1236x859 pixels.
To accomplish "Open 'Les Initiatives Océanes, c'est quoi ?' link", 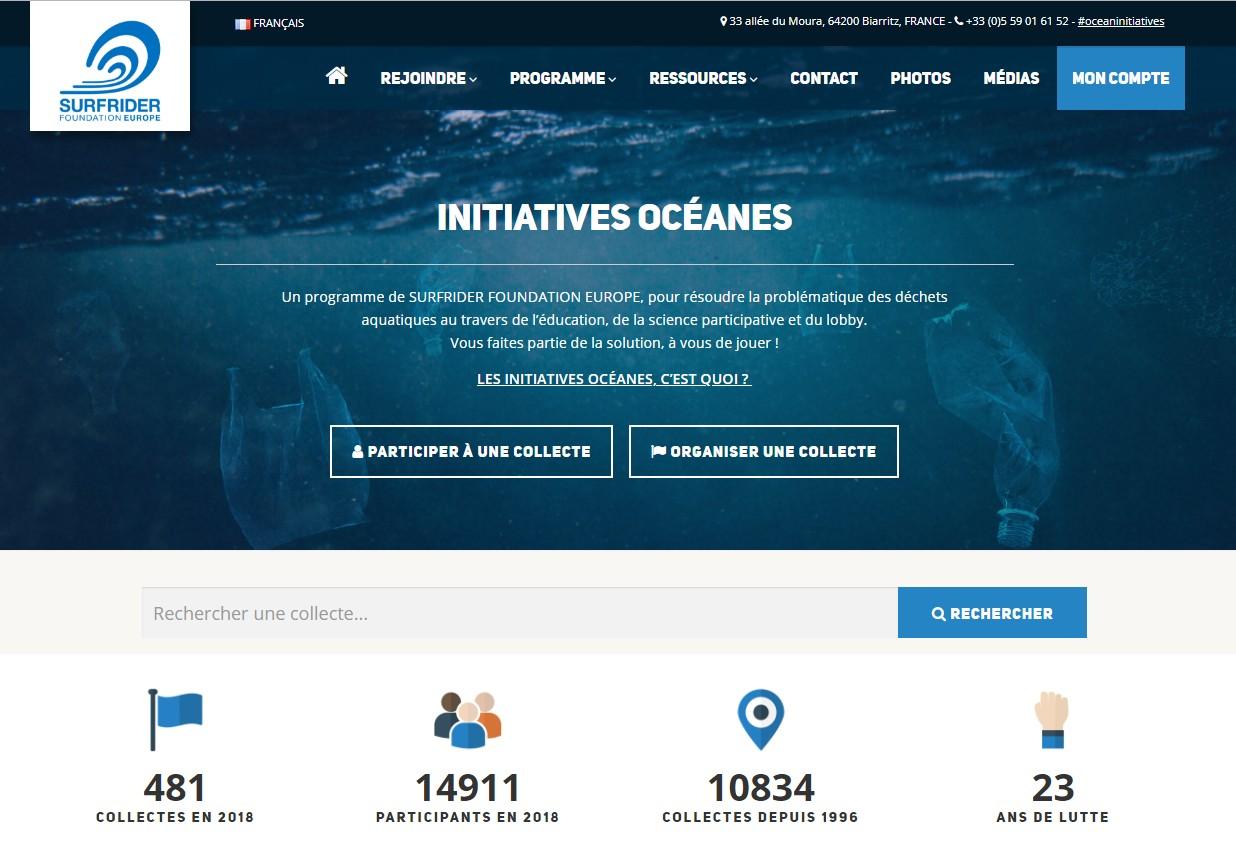I will click(614, 379).
